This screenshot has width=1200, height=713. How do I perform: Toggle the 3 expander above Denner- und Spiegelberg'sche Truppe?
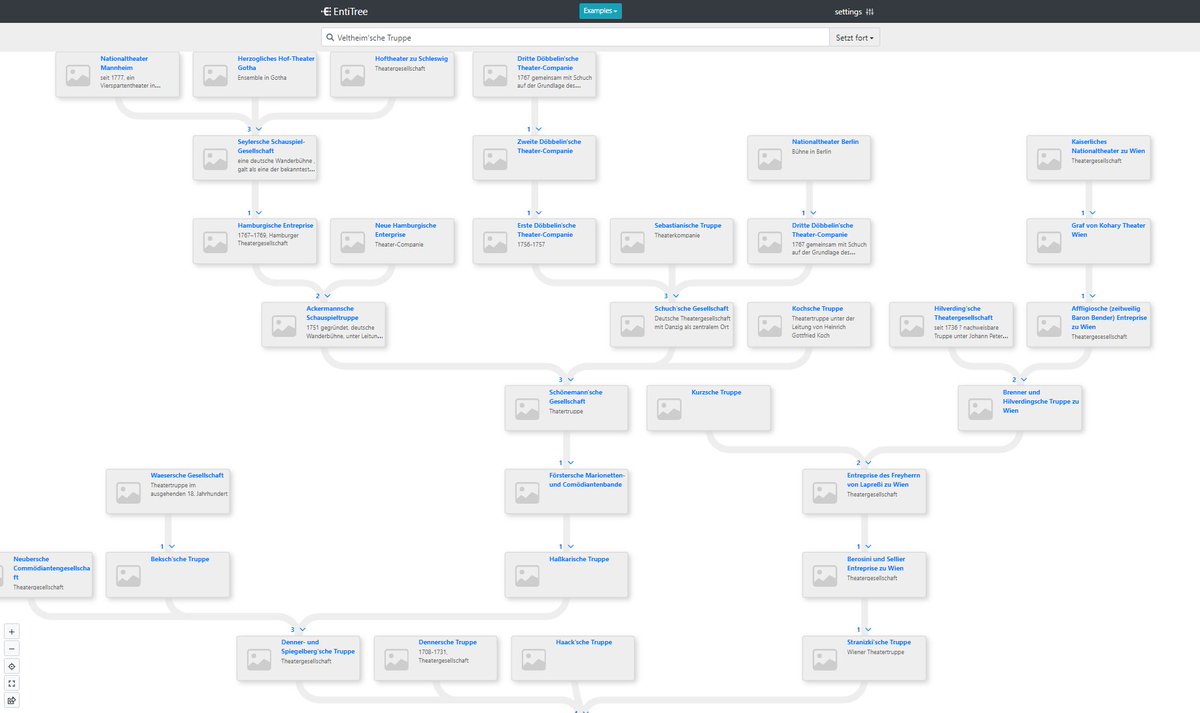298,629
